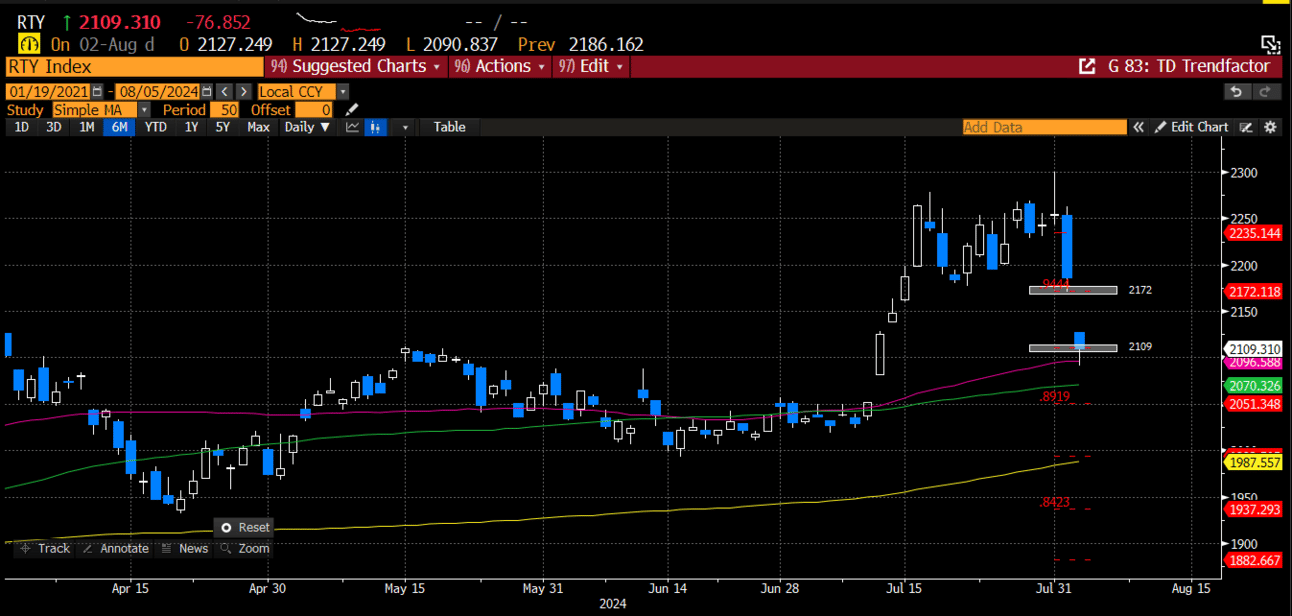Select the 5Y time range
Image resolution: width=1292 pixels, height=616 pixels.
(223, 127)
